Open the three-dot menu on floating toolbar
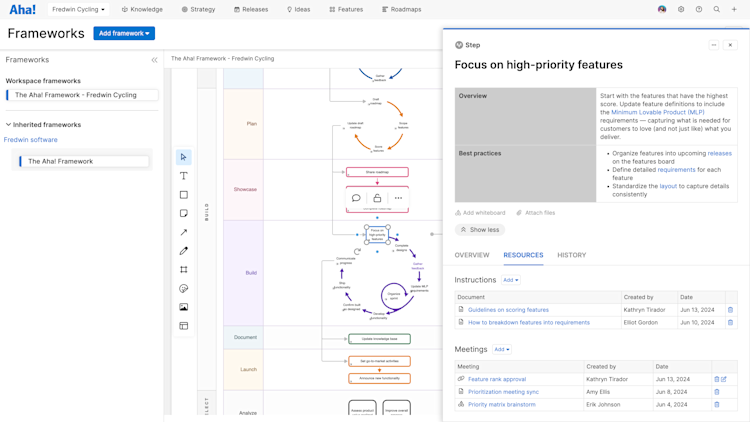750x422 pixels. (398, 198)
